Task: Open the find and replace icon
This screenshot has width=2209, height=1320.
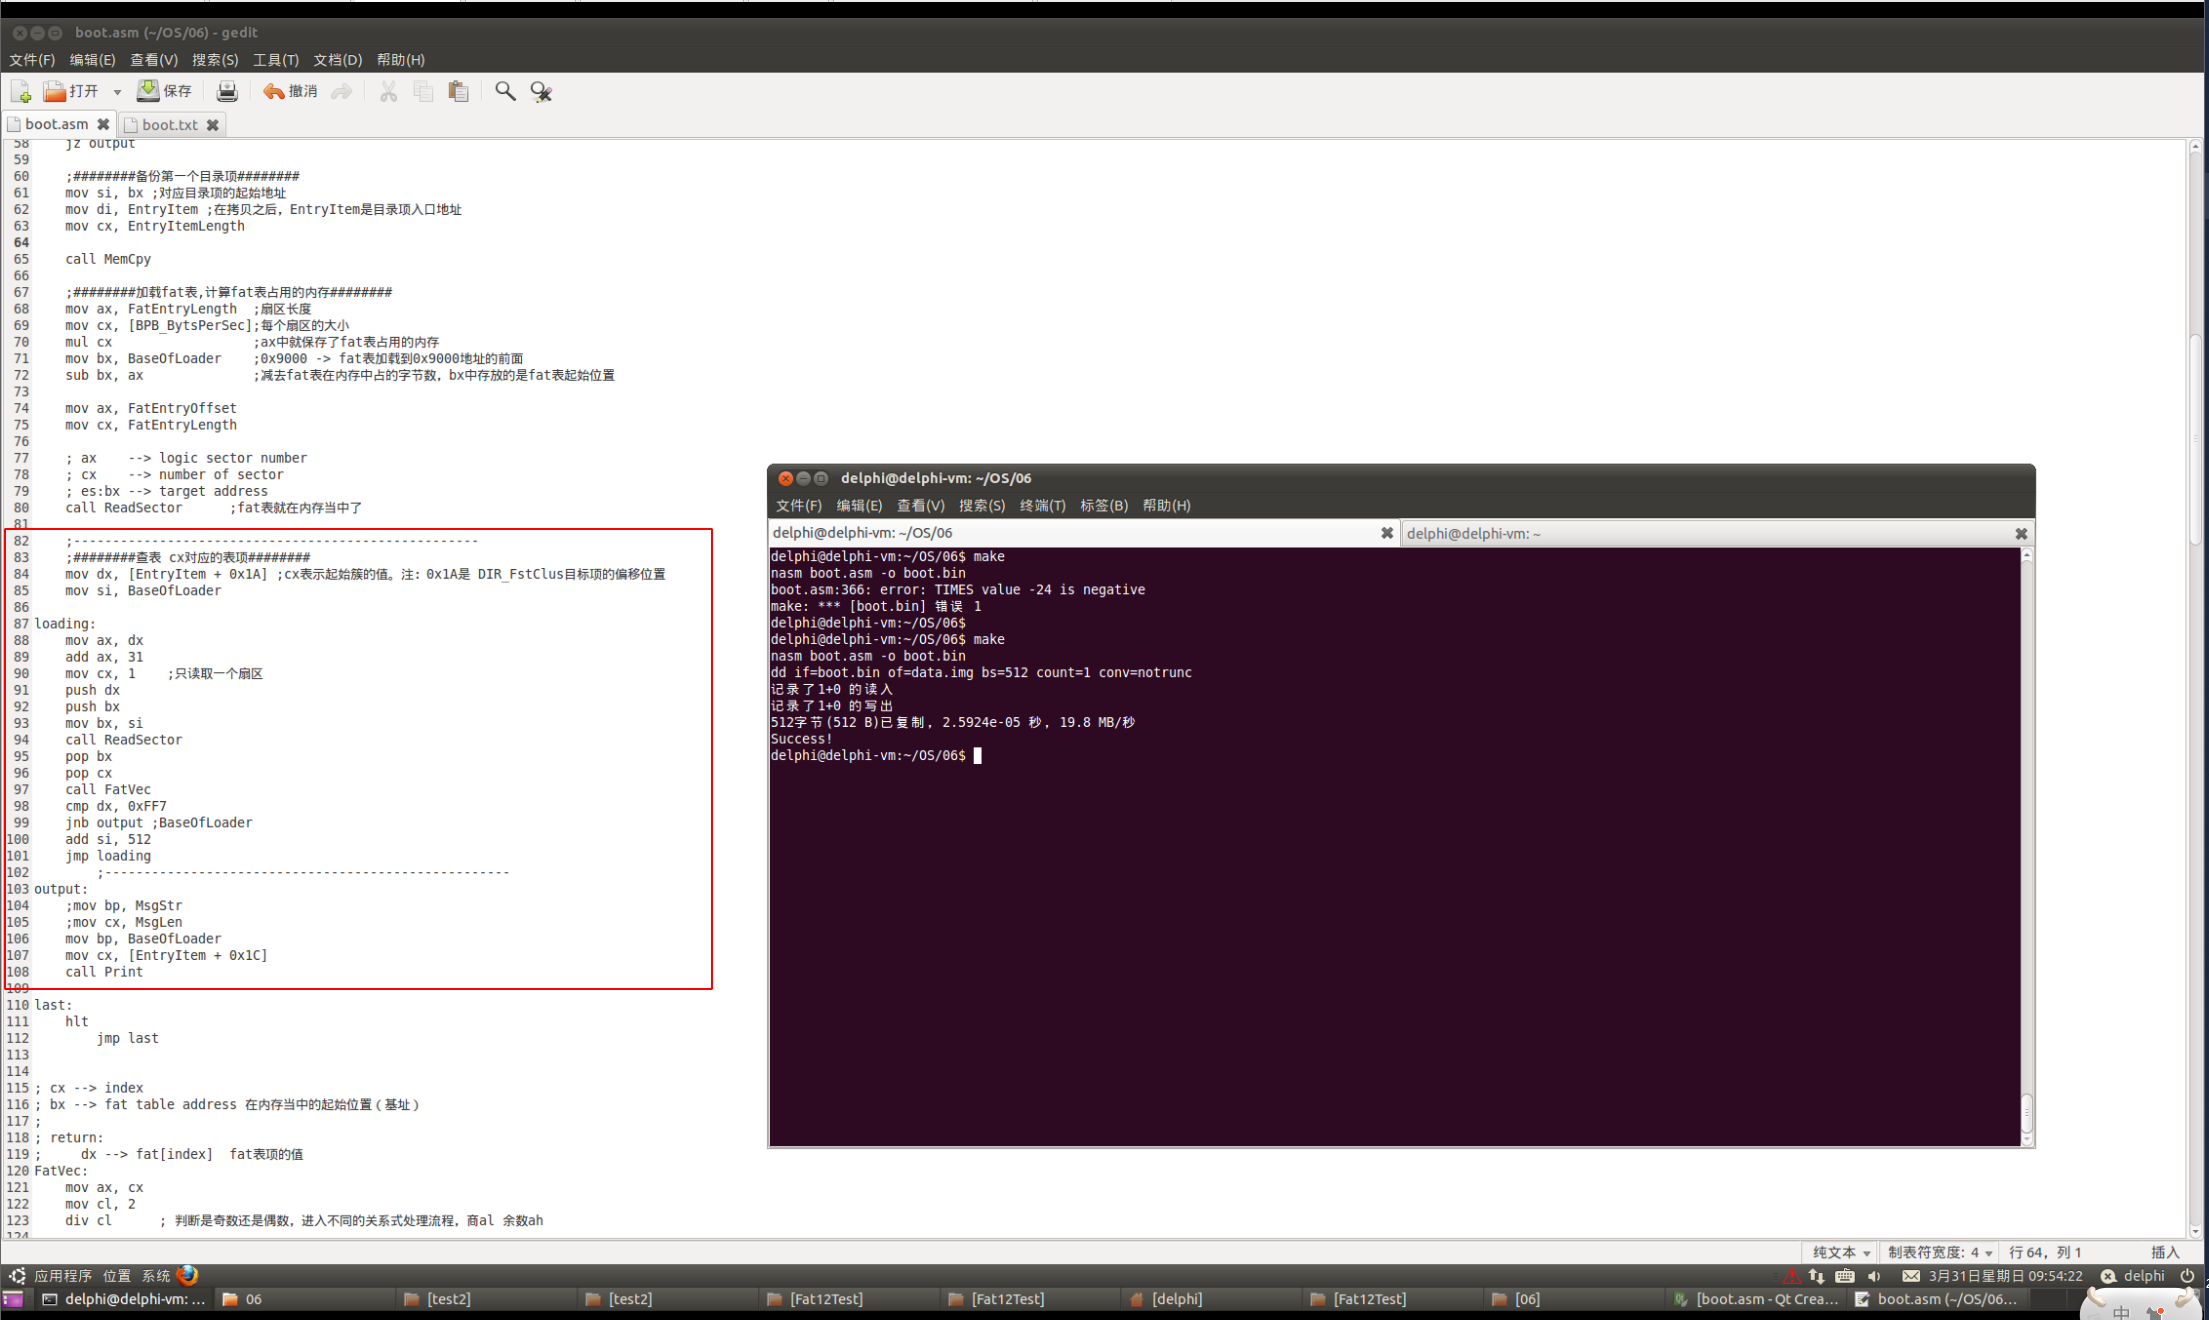Action: coord(541,91)
